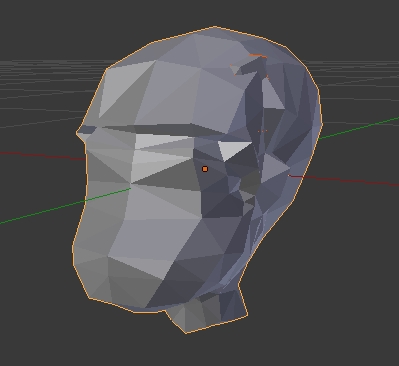
Task: Click the small orange dashes behind the ear
Action: pyautogui.click(x=263, y=131)
